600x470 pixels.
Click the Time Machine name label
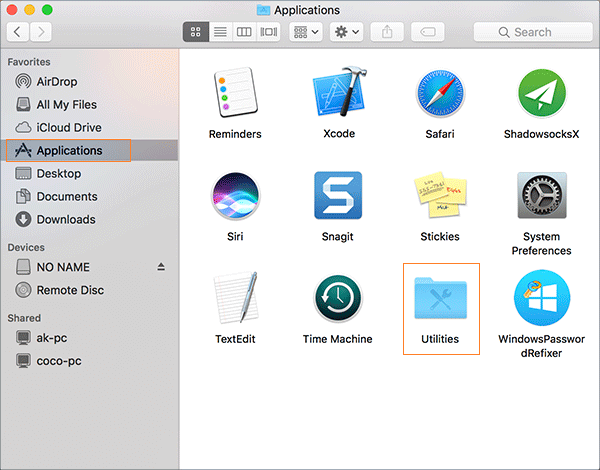pyautogui.click(x=338, y=339)
